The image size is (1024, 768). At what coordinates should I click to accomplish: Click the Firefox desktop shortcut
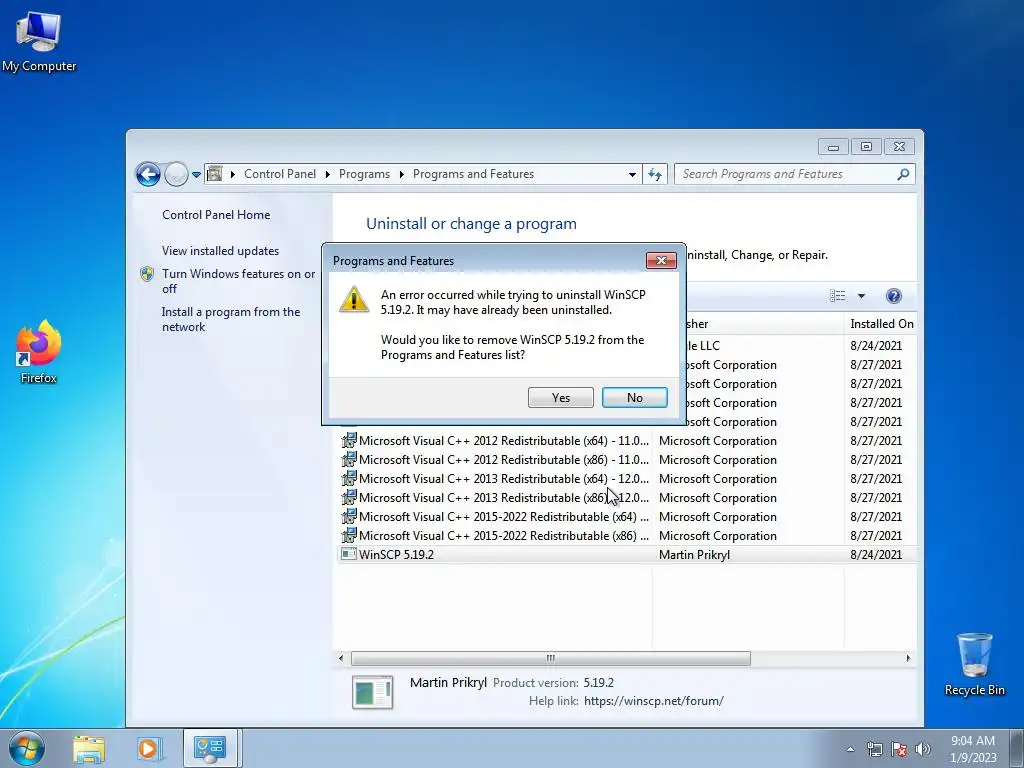tap(39, 351)
